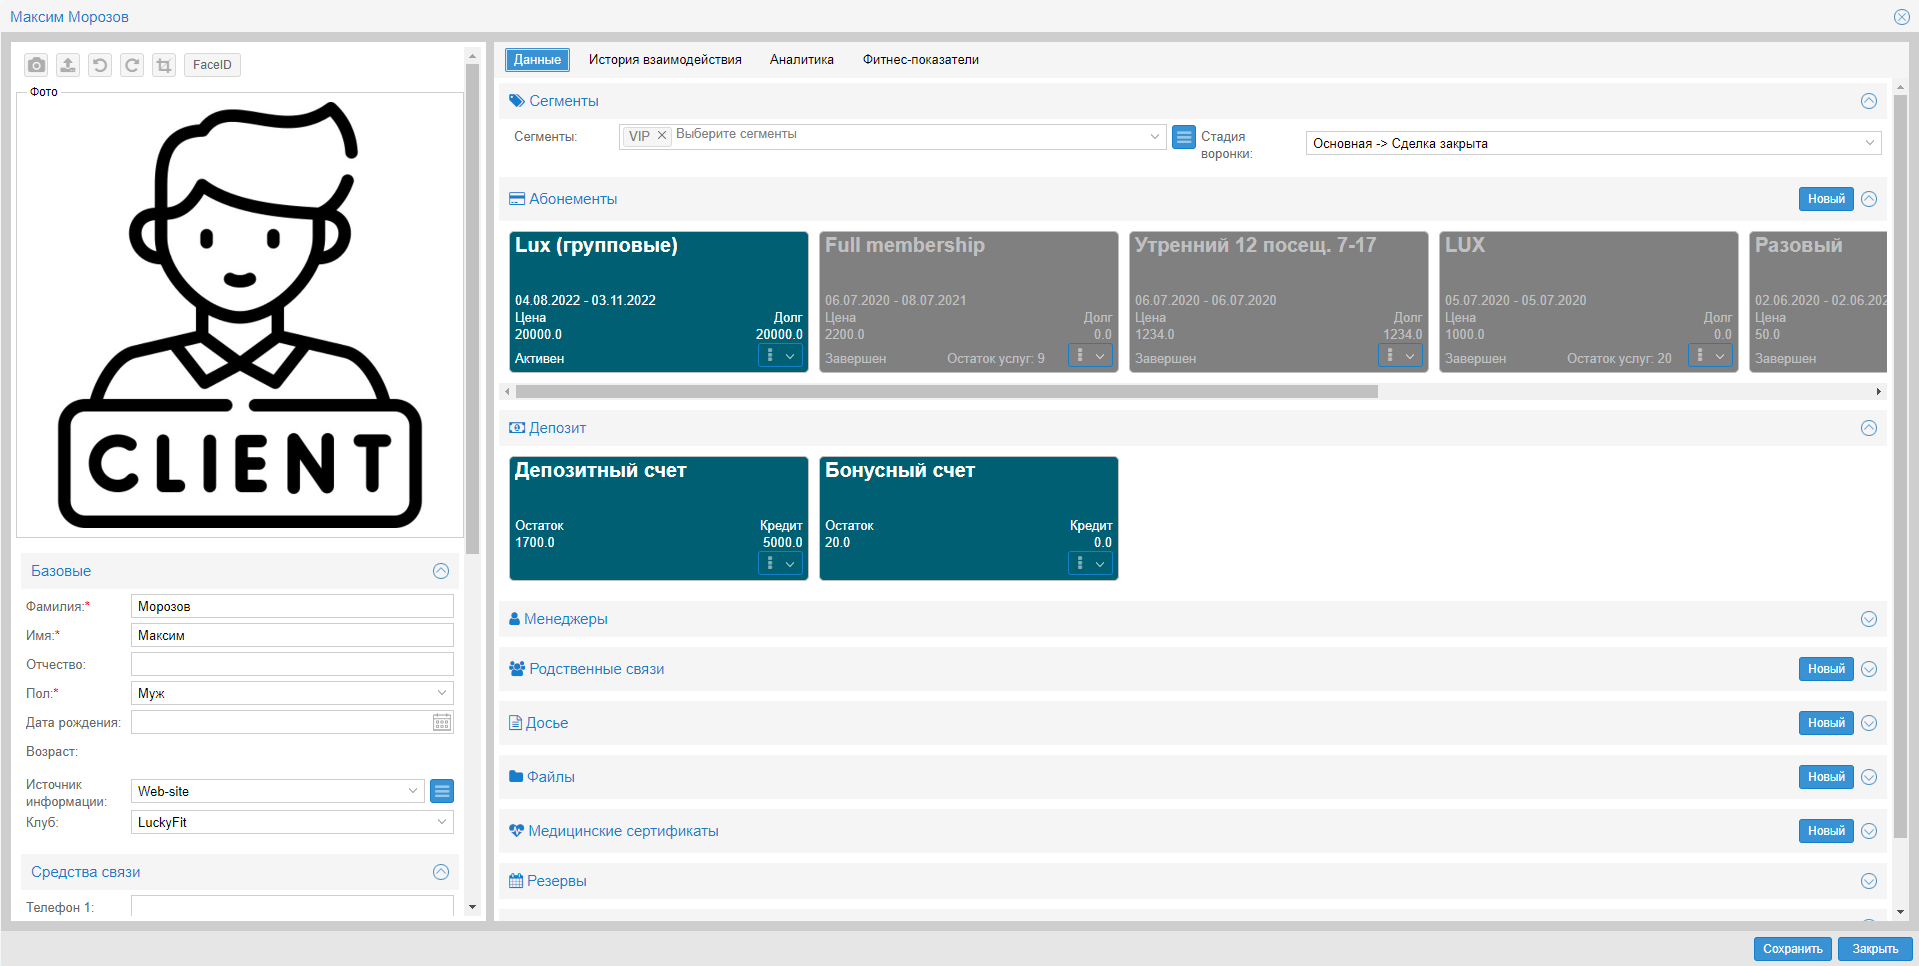Expand the Резервы section
The image size is (1919, 966).
1869,881
